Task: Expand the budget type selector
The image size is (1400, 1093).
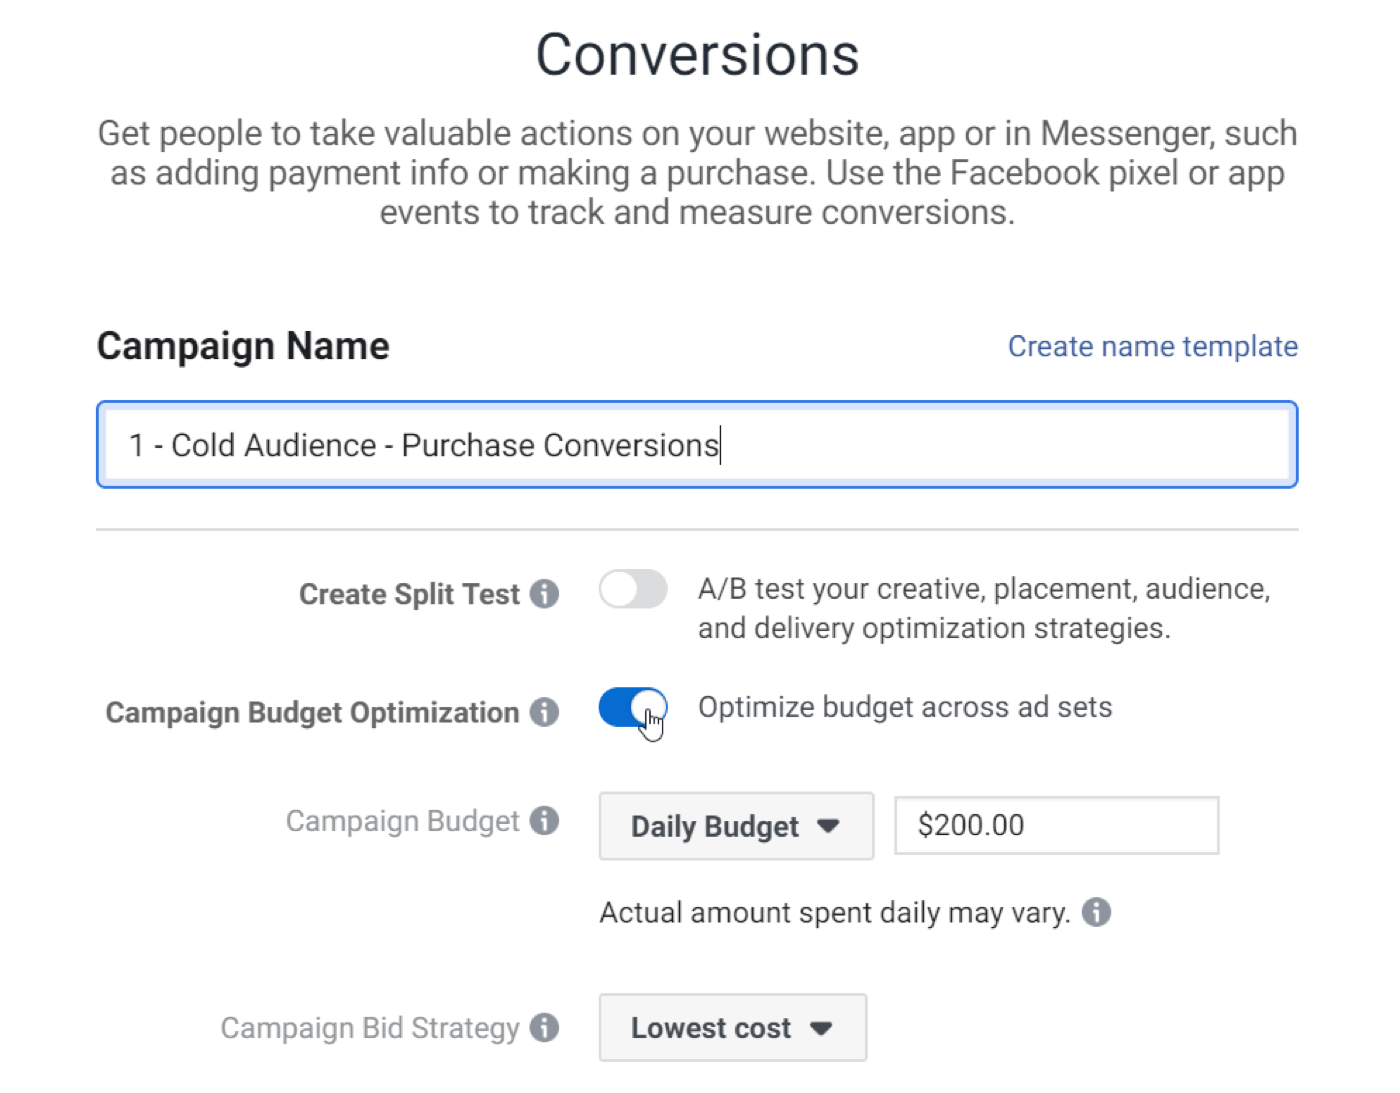Action: 735,826
